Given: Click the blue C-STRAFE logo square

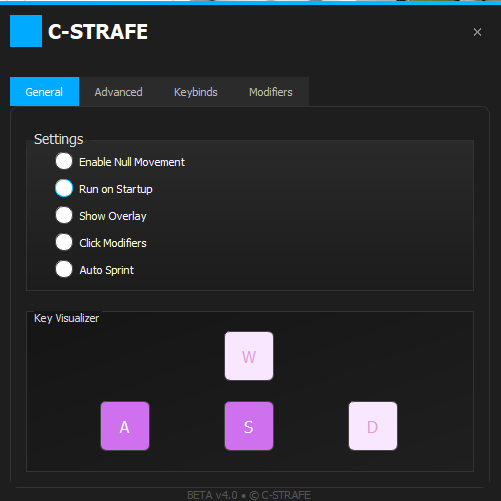Looking at the screenshot, I should pos(26,31).
